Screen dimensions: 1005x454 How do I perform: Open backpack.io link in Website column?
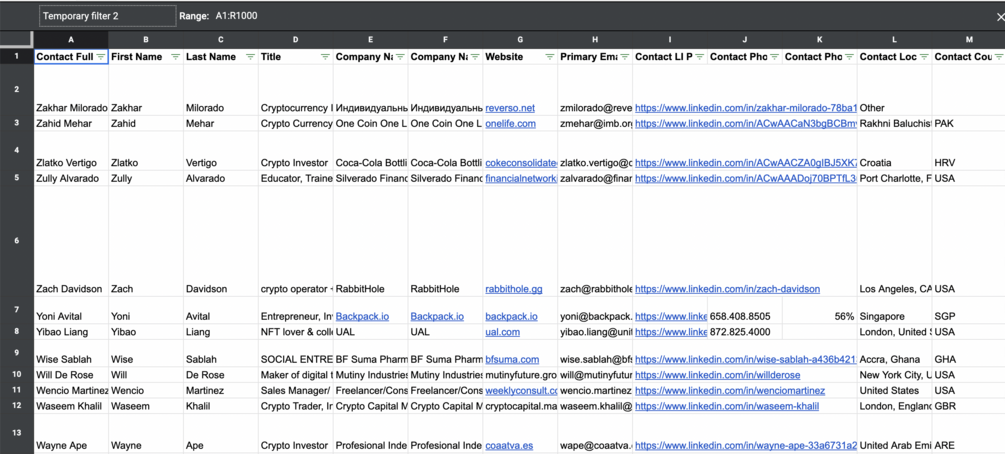tap(511, 316)
